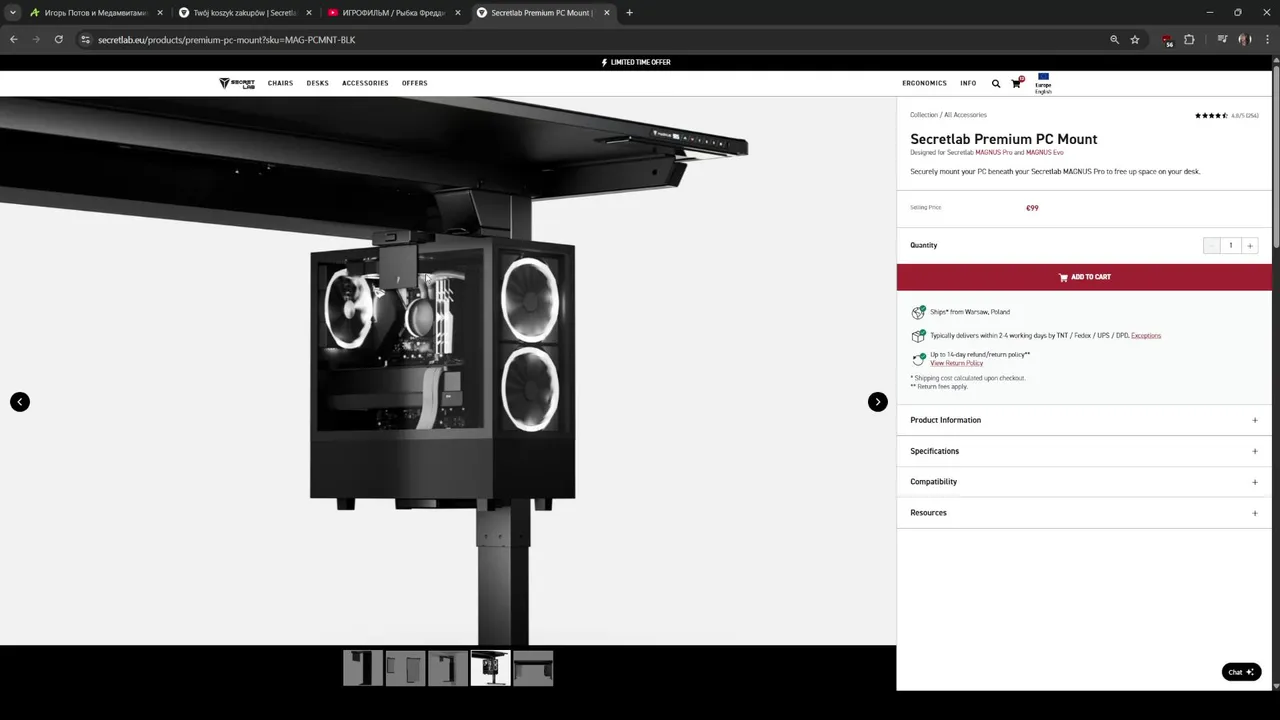1280x720 pixels.
Task: Select the fourth highlighted product thumbnail
Action: (x=491, y=668)
